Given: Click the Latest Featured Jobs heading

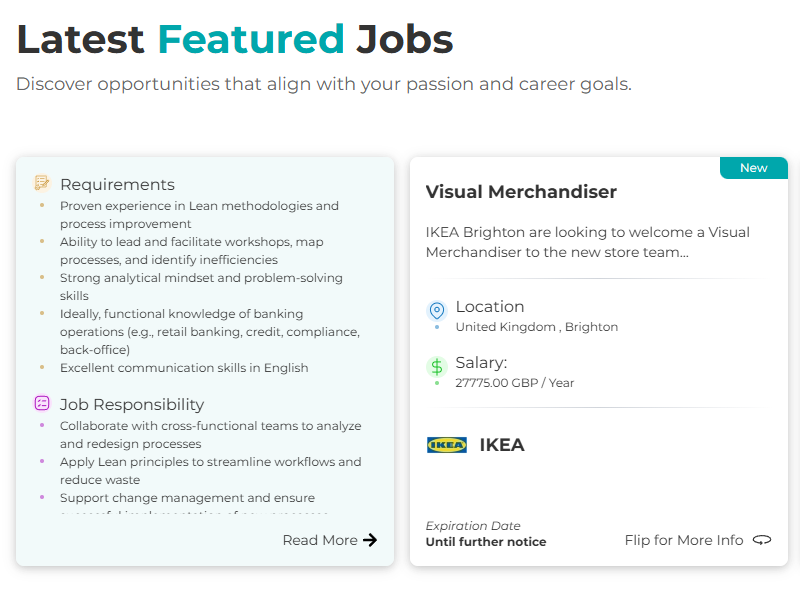Looking at the screenshot, I should (235, 39).
